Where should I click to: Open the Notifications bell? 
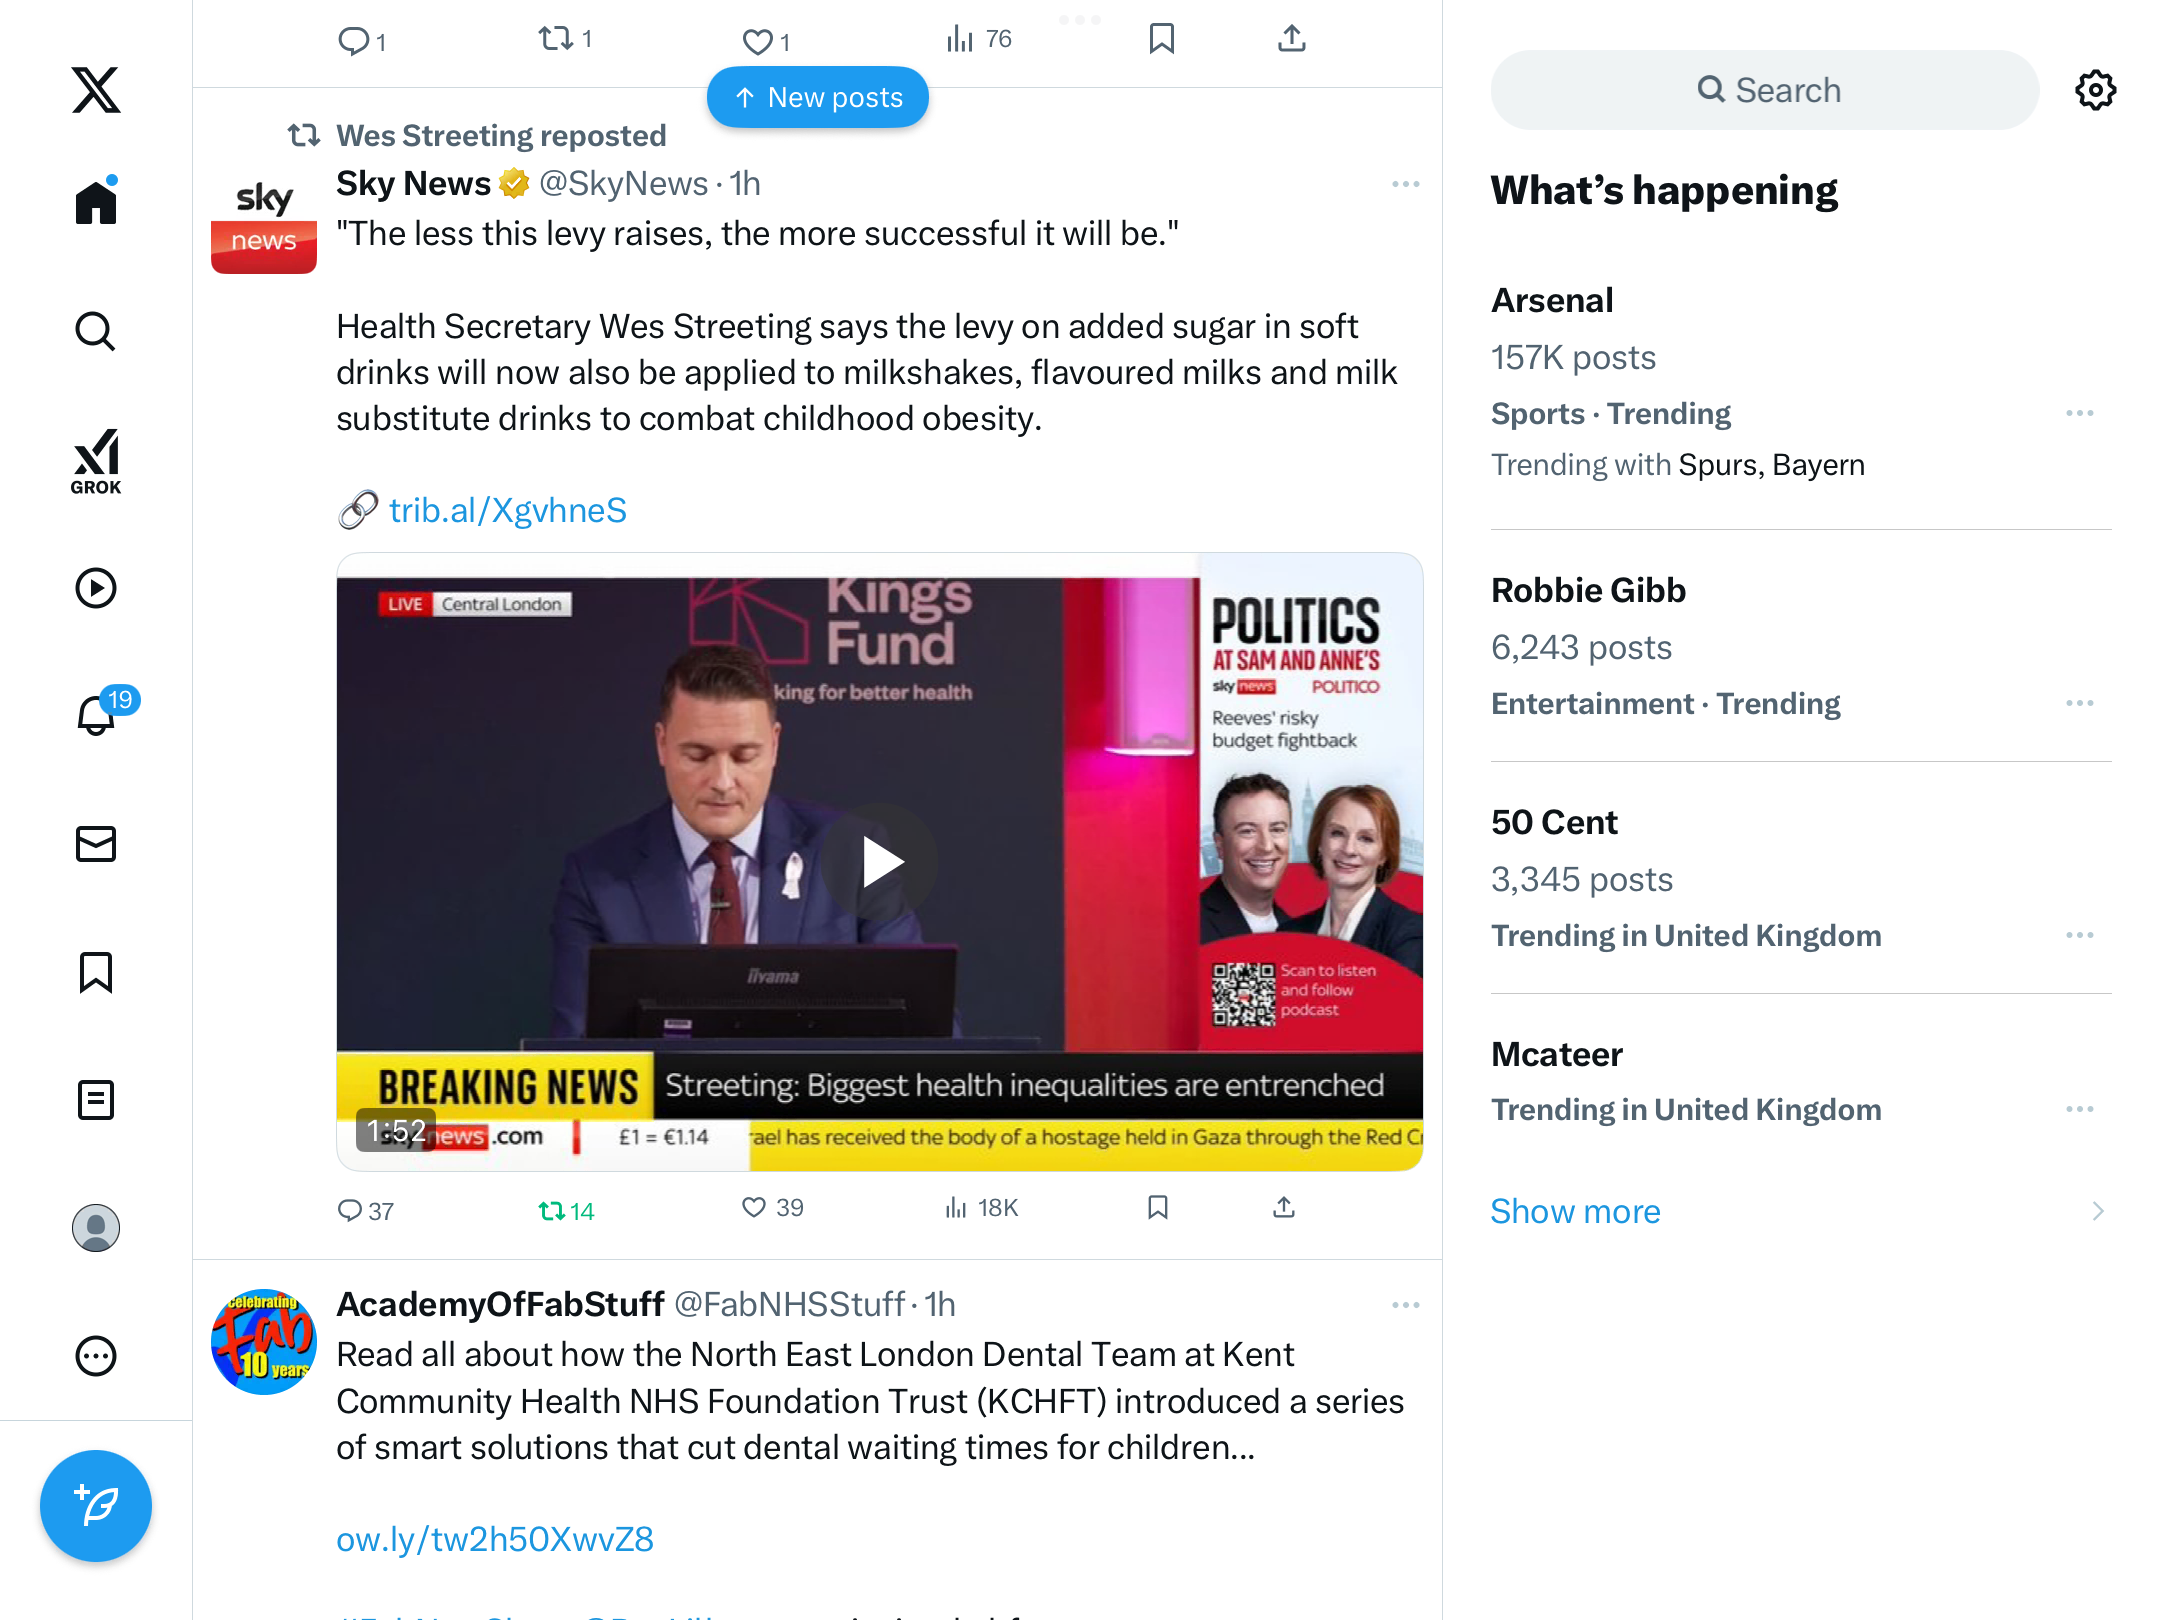pyautogui.click(x=97, y=714)
